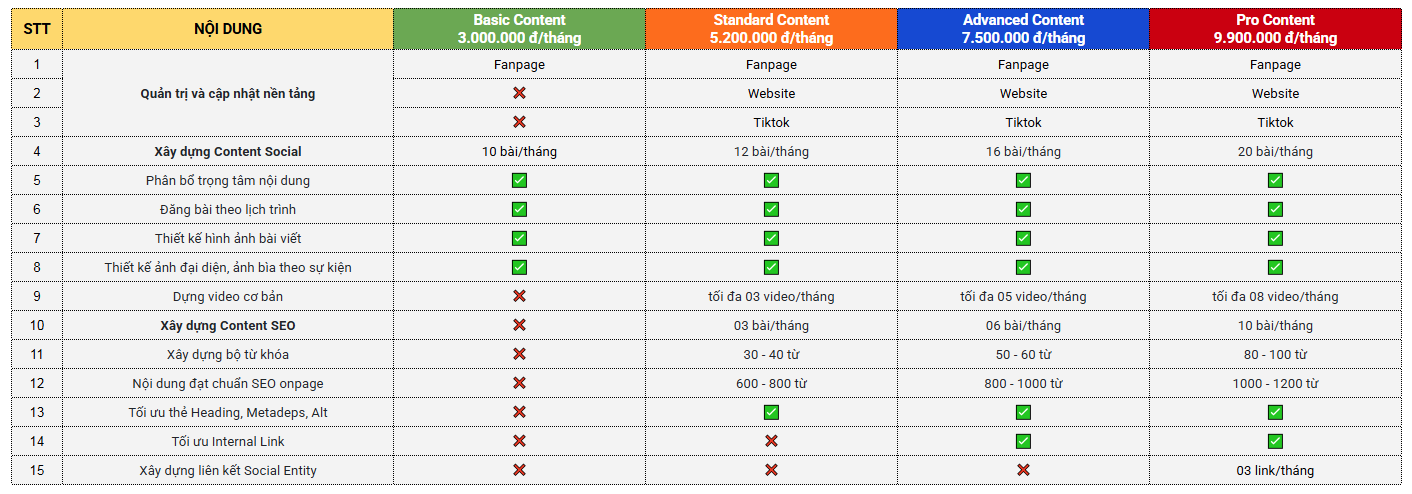Click the NỘI DUNG column header
Image resolution: width=1412 pixels, height=494 pixels.
(x=228, y=29)
